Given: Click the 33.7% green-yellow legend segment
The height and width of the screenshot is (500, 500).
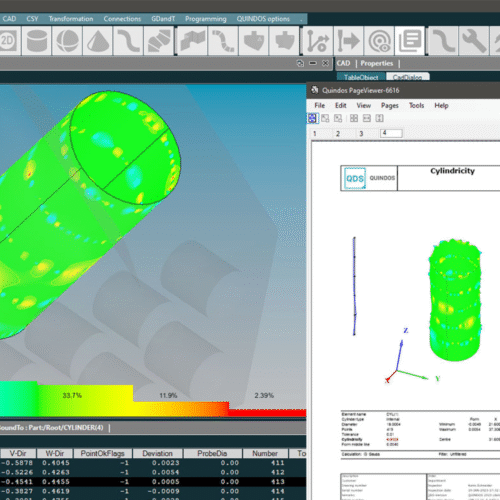Looking at the screenshot, I should click(x=85, y=400).
